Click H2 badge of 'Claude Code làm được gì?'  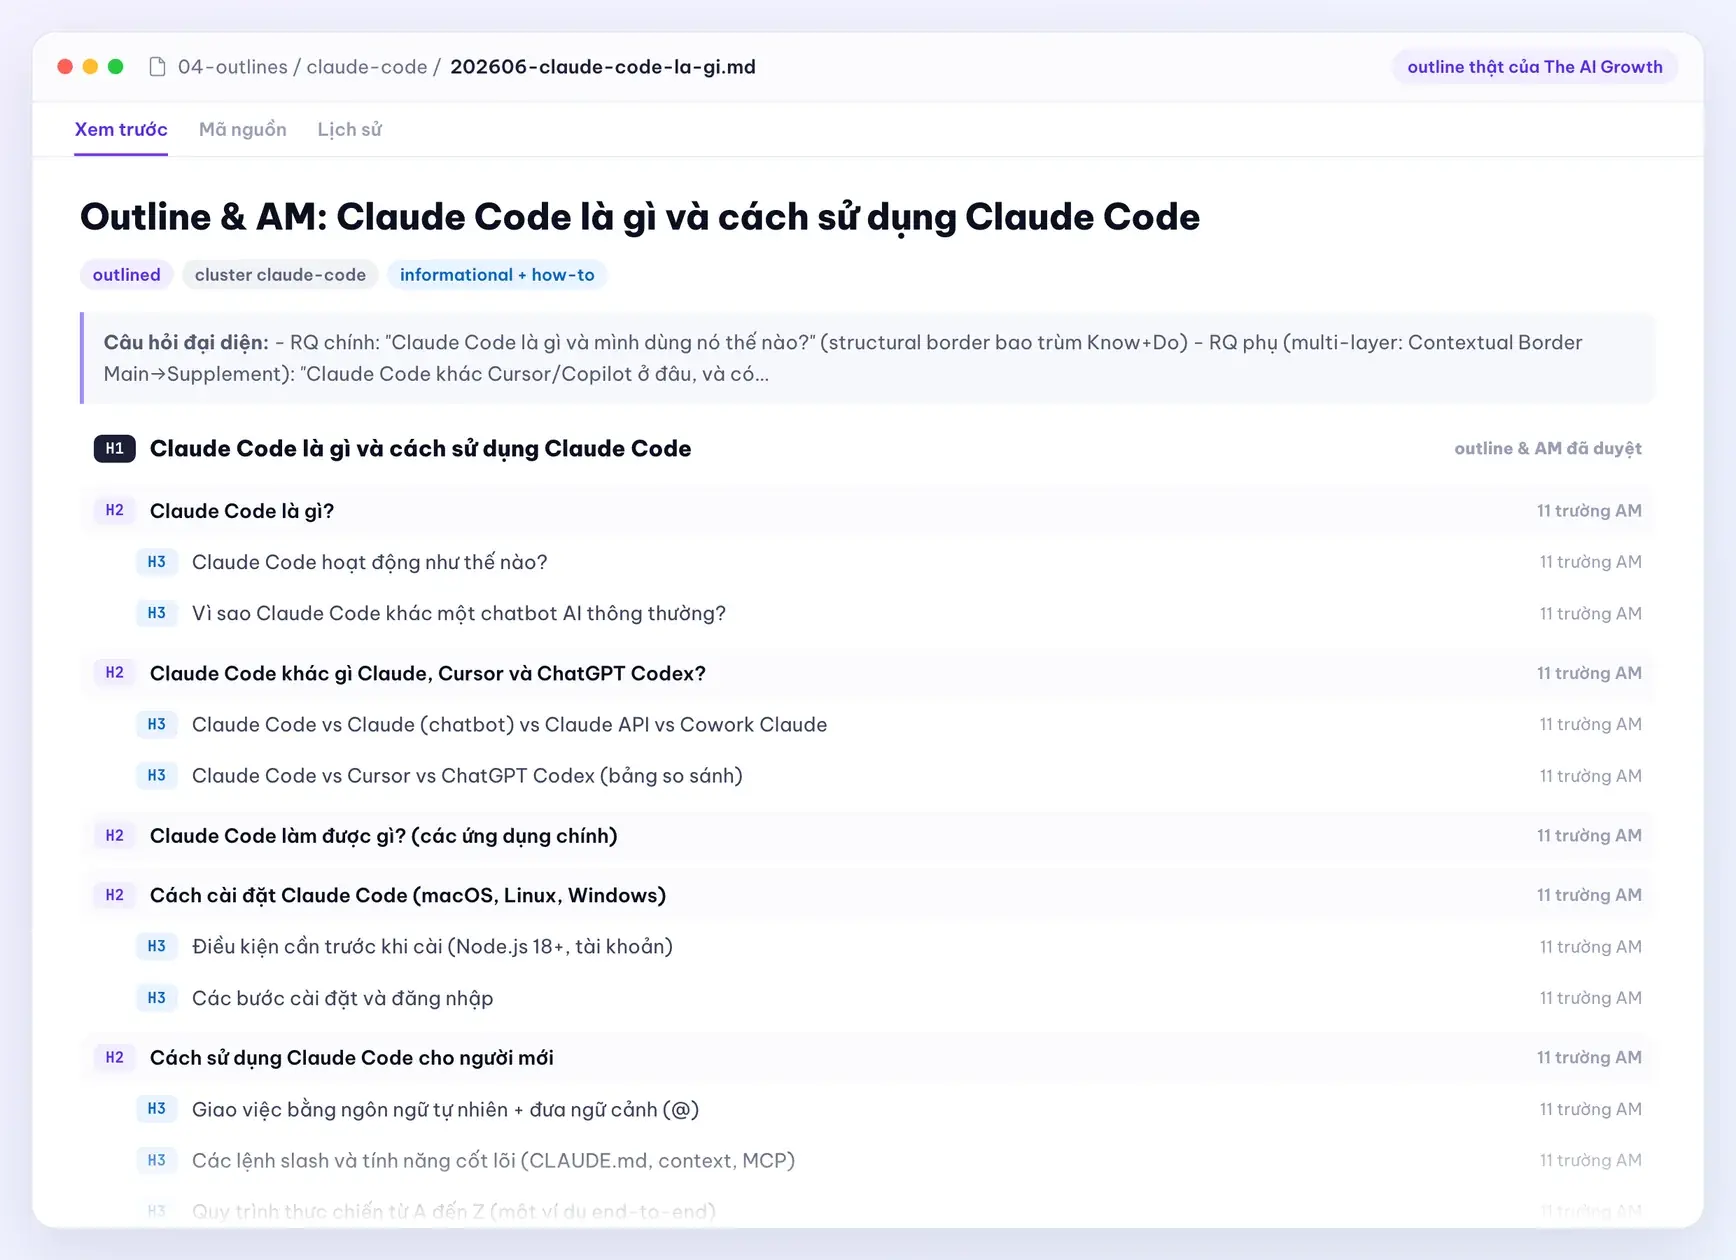tap(115, 836)
